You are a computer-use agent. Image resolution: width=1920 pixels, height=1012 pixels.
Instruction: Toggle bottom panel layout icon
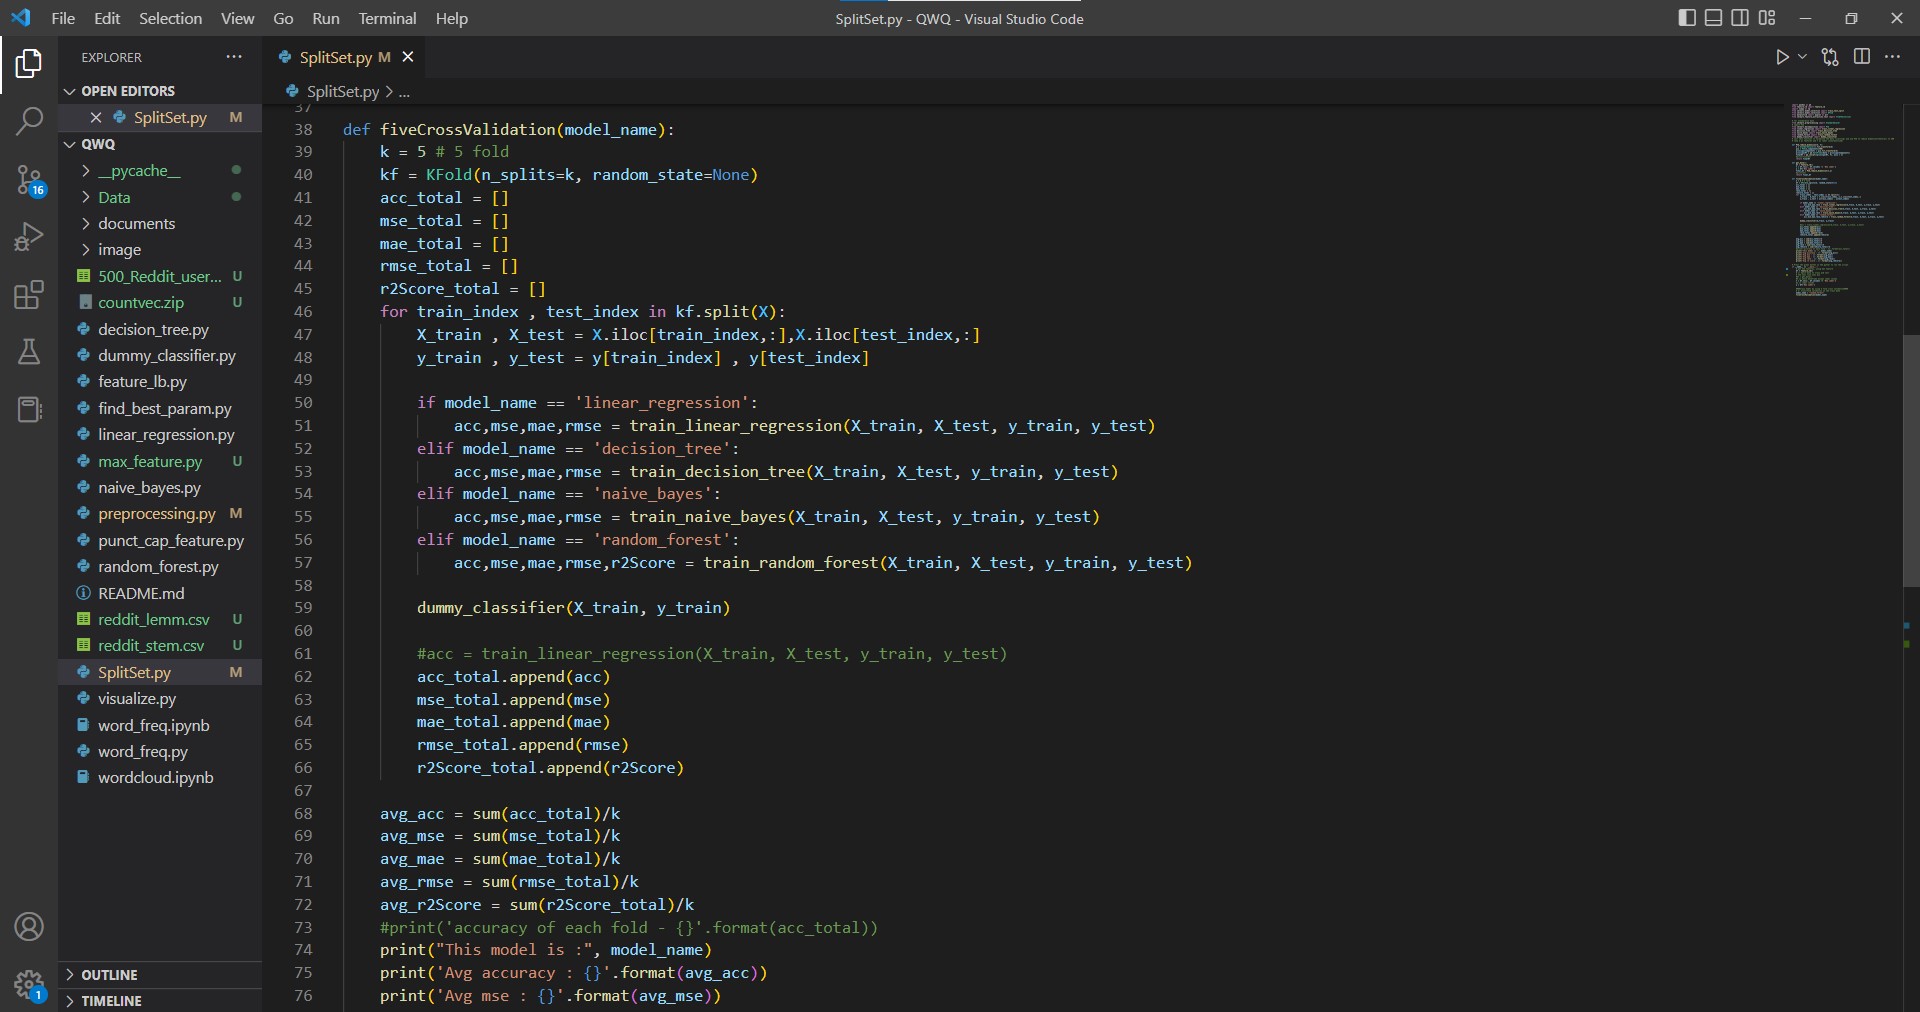1714,18
